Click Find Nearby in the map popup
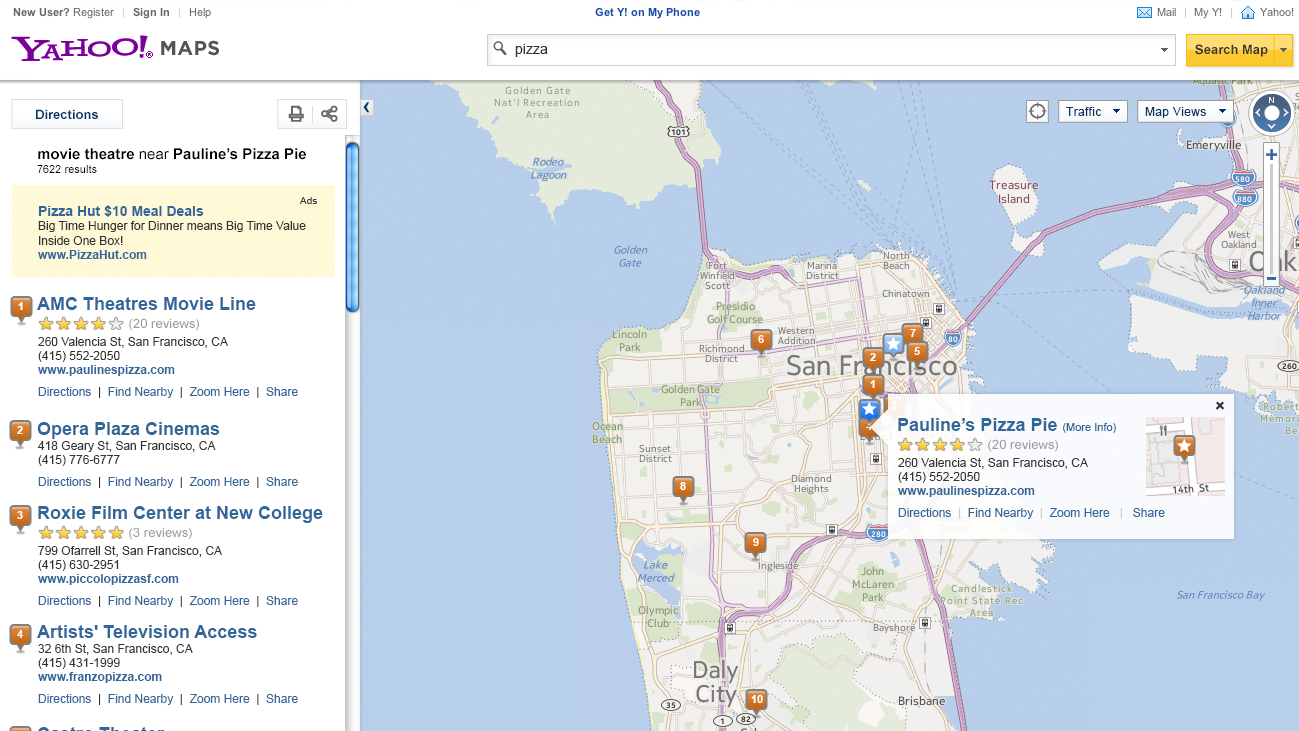This screenshot has height=731, width=1299. (1000, 513)
